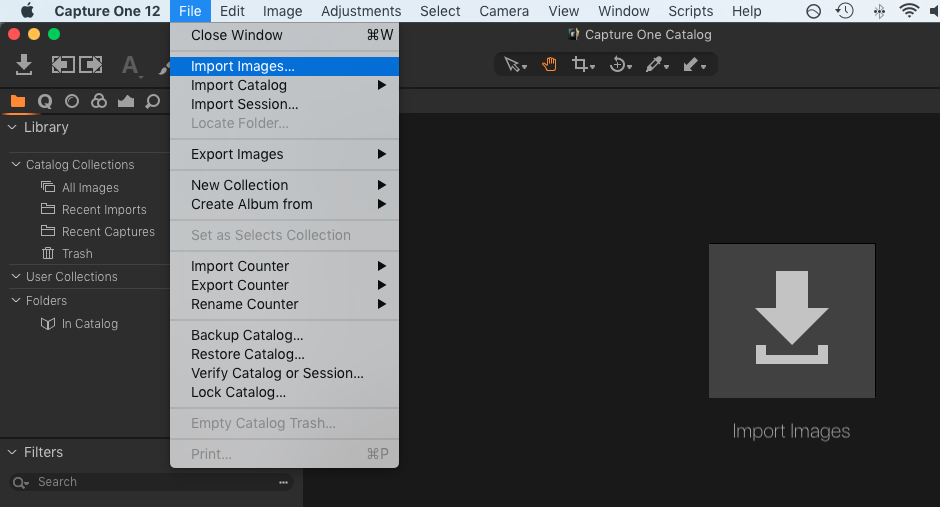Select the Rotation tool
This screenshot has height=507, width=940.
click(x=618, y=65)
